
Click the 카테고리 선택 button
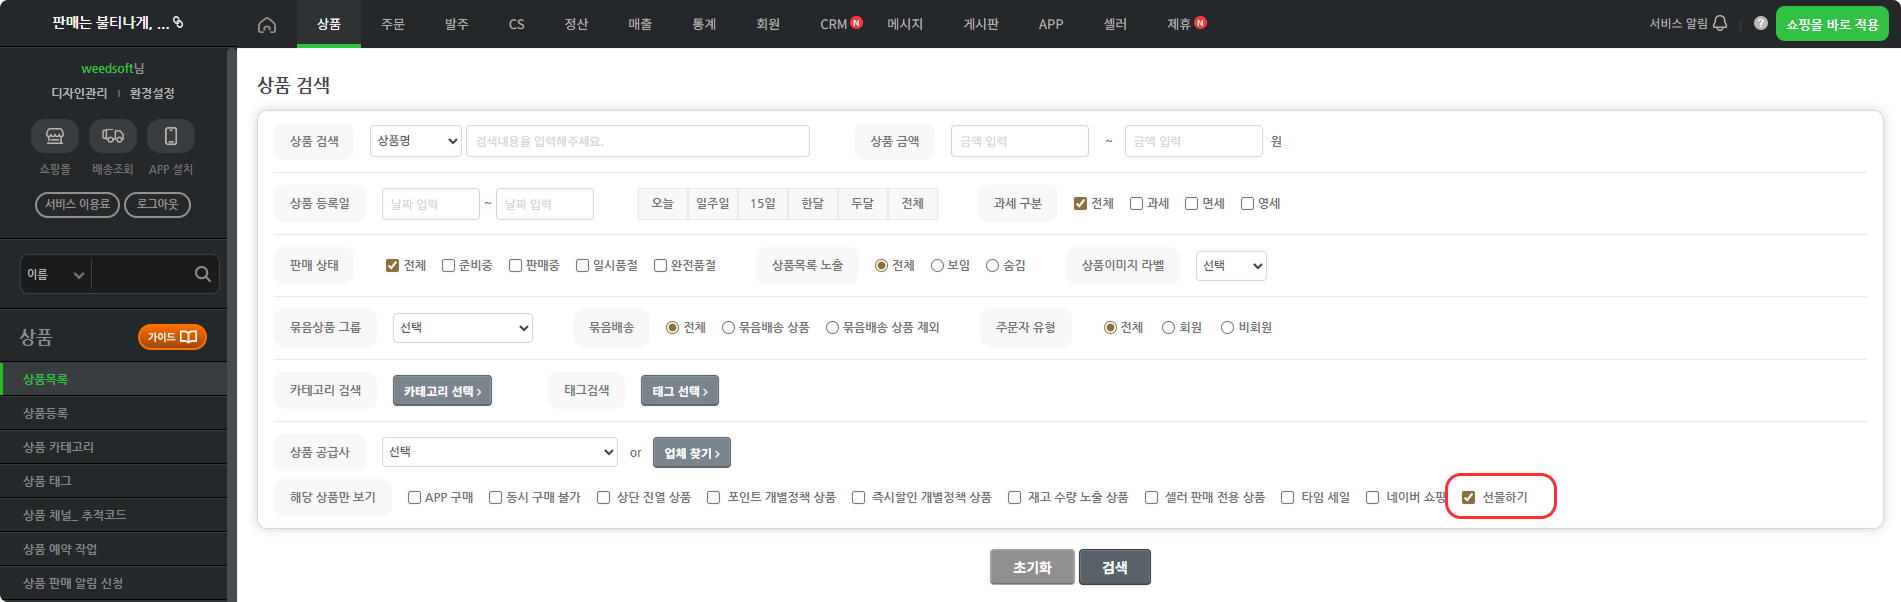[x=442, y=391]
